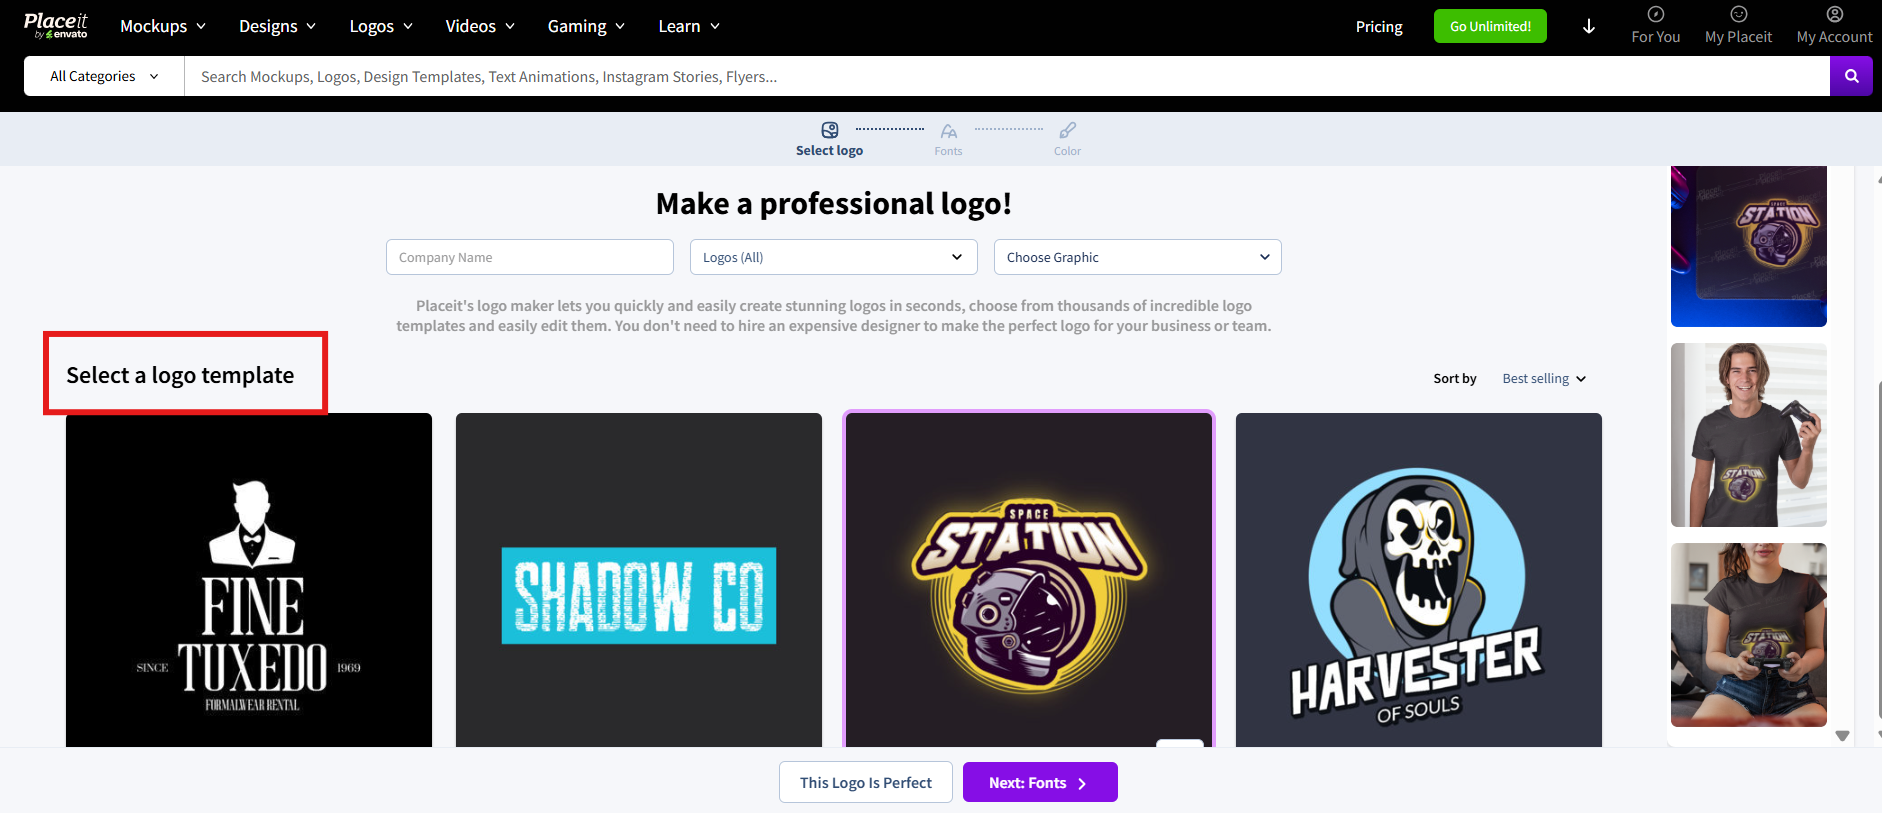Click the Placeit by Envato logo

(x=56, y=26)
